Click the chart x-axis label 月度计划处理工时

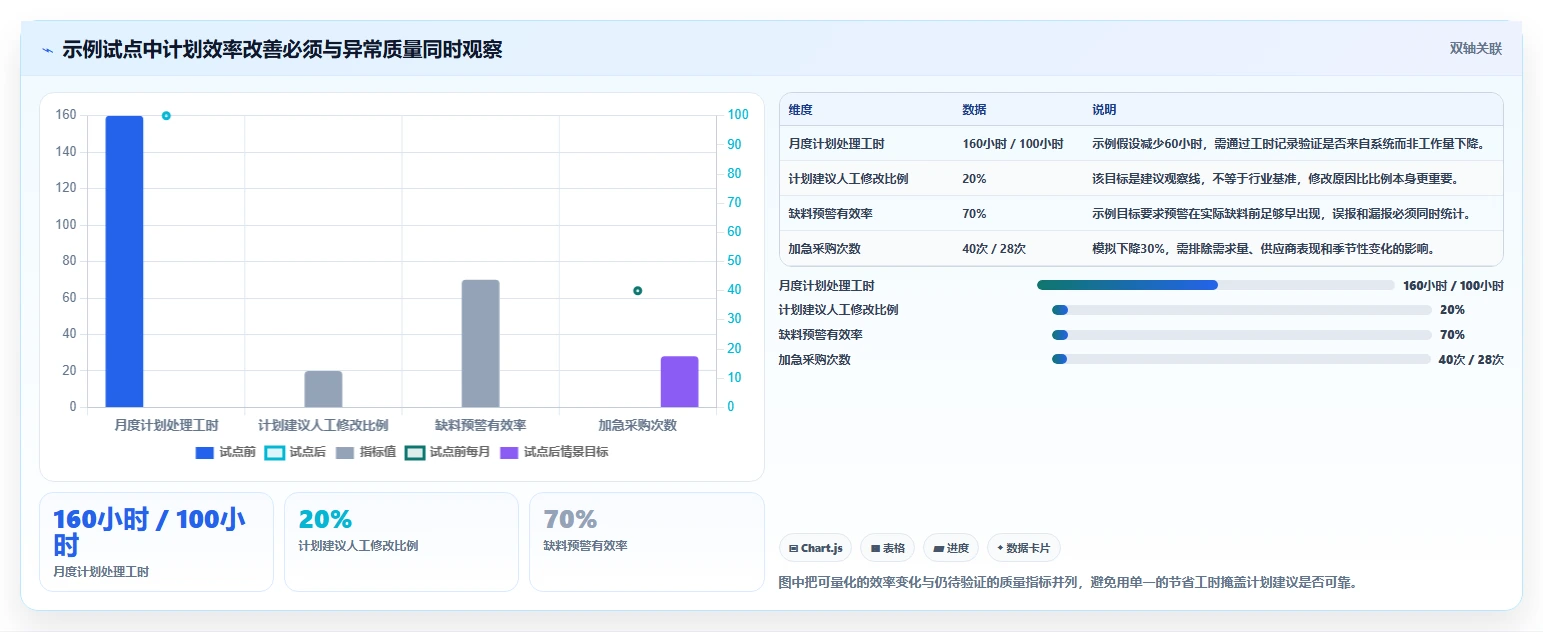166,425
